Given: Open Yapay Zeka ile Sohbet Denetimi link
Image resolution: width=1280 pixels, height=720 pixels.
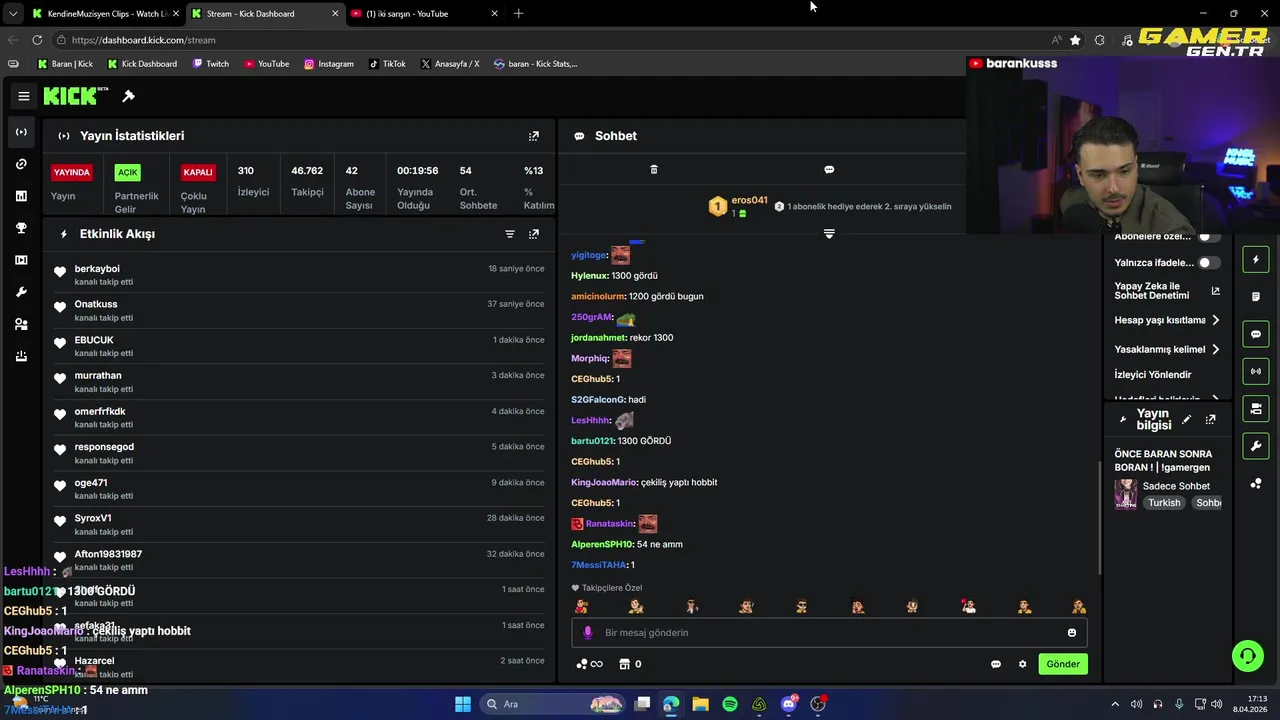Looking at the screenshot, I should (x=1167, y=291).
